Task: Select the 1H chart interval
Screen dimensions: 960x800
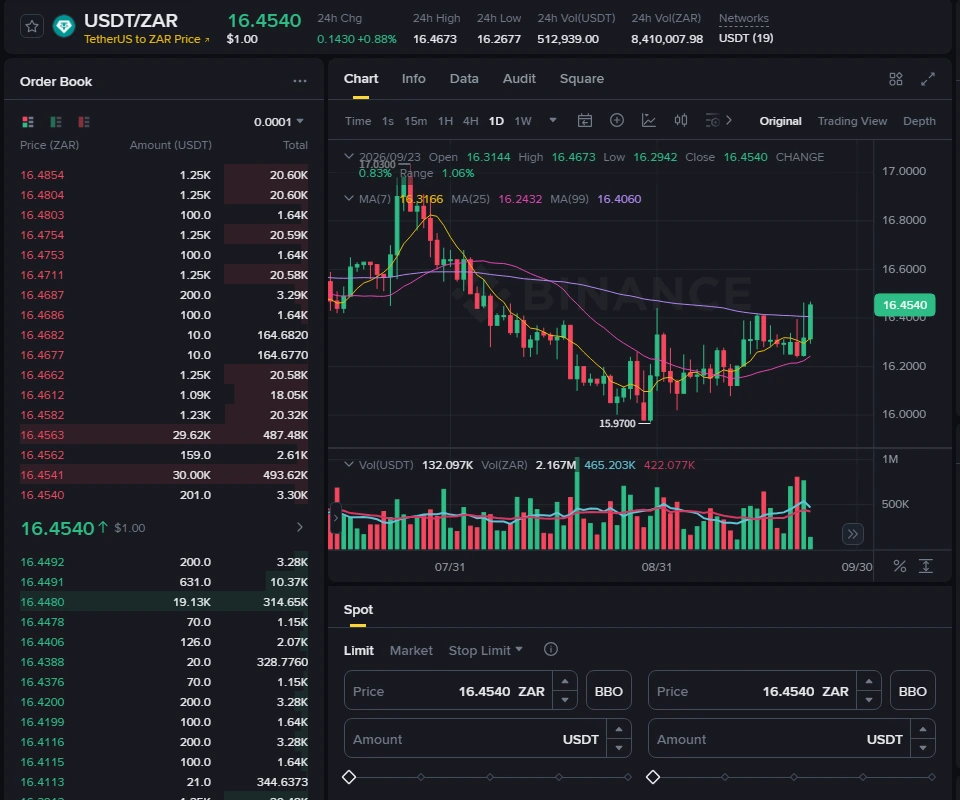Action: (445, 121)
